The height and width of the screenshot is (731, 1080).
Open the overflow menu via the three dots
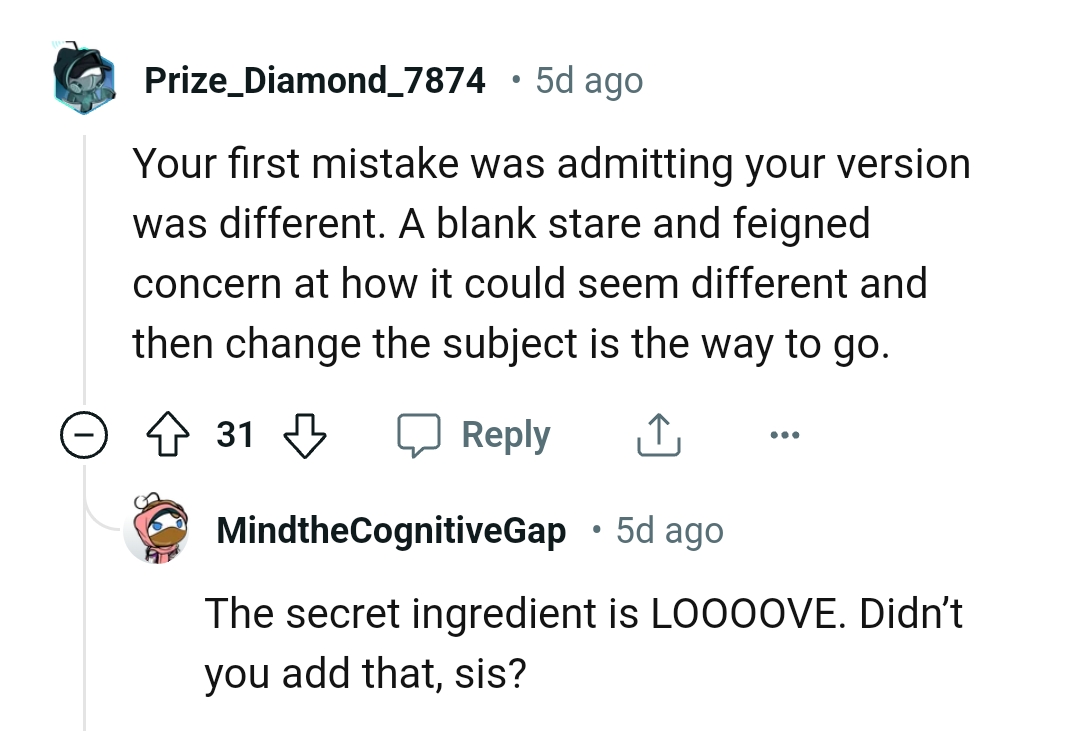click(x=786, y=434)
